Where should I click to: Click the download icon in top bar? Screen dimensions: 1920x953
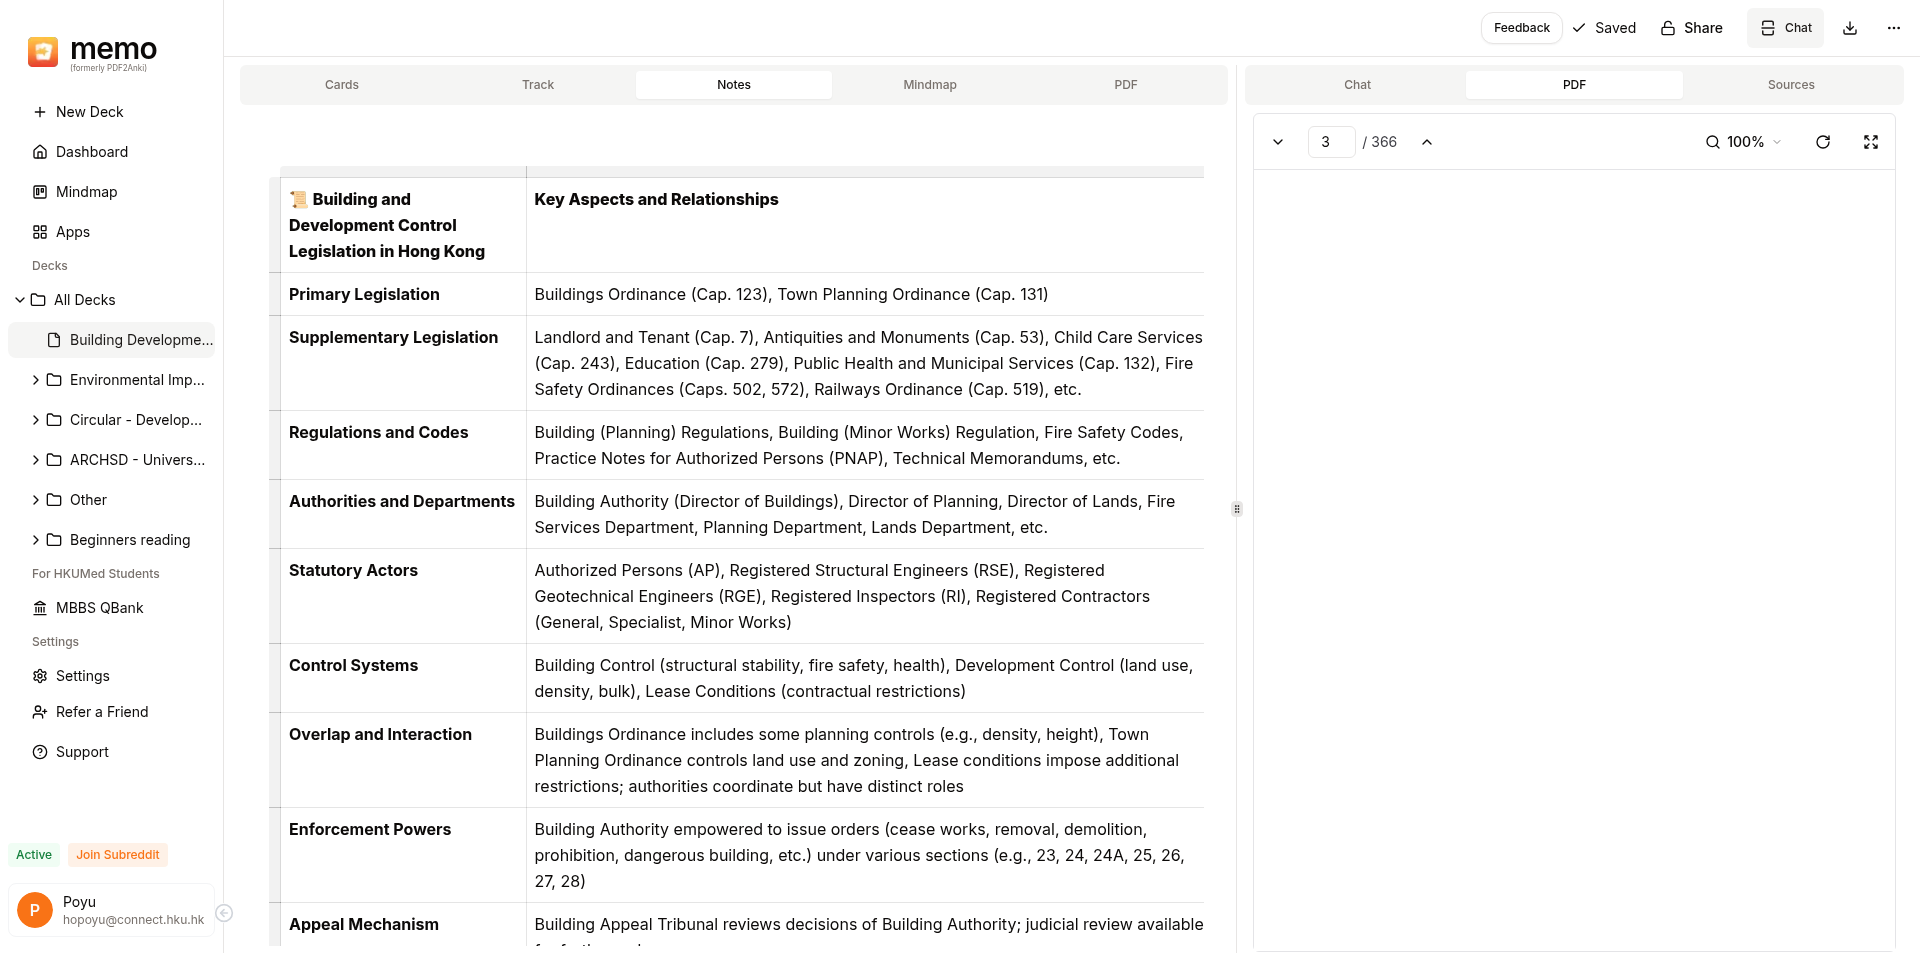pos(1850,28)
